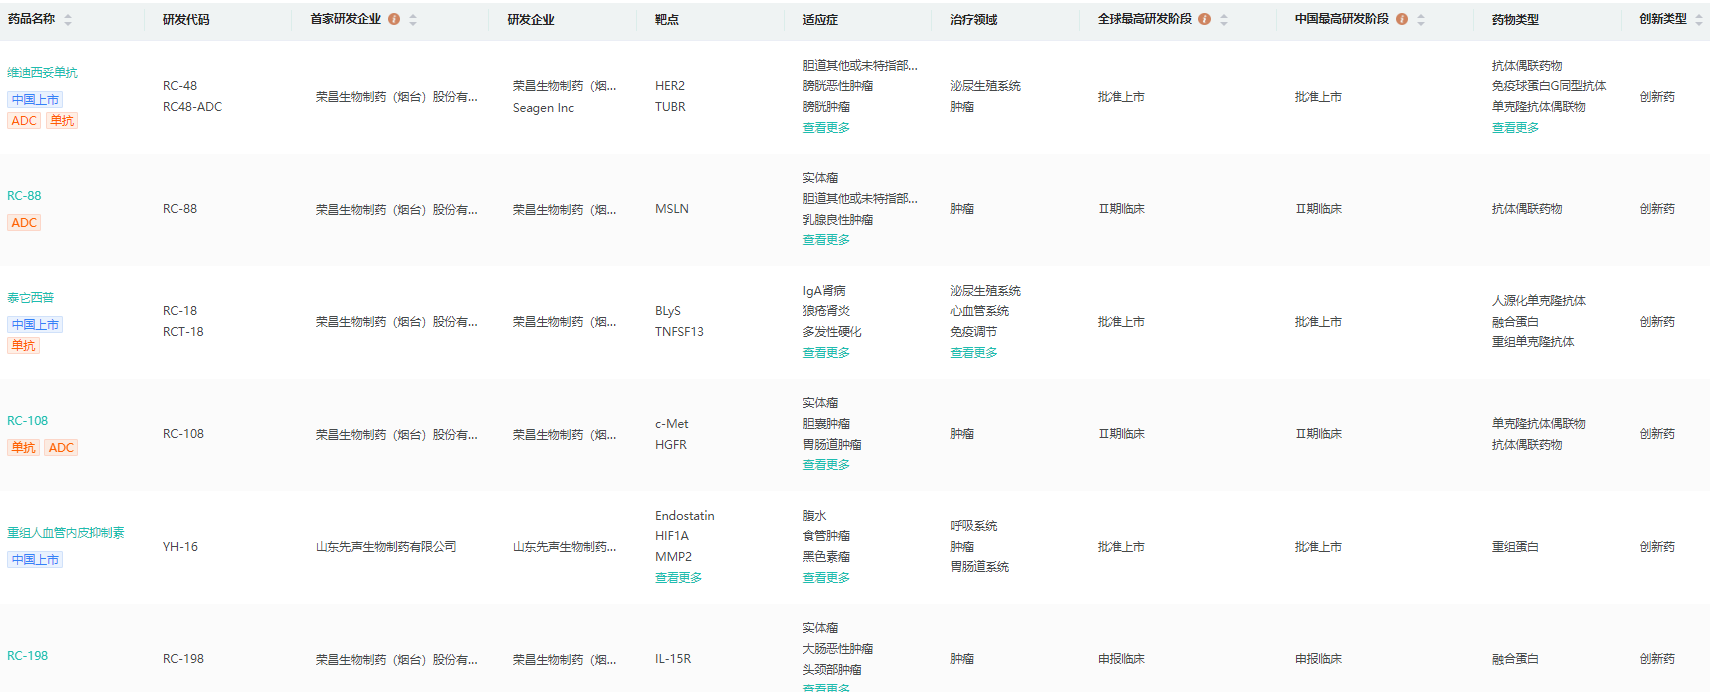Click TUBR target text
Screen dimensions: 1710x692
point(670,107)
